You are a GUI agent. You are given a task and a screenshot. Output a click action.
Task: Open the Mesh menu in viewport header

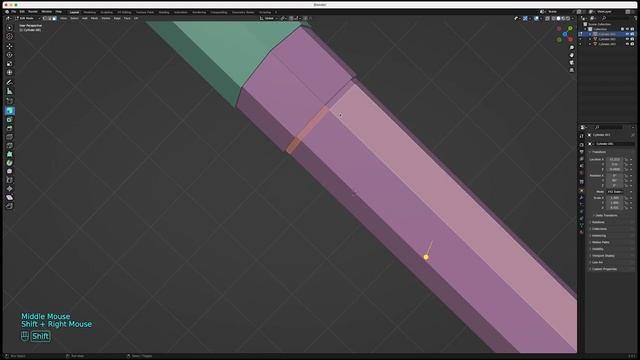94,18
